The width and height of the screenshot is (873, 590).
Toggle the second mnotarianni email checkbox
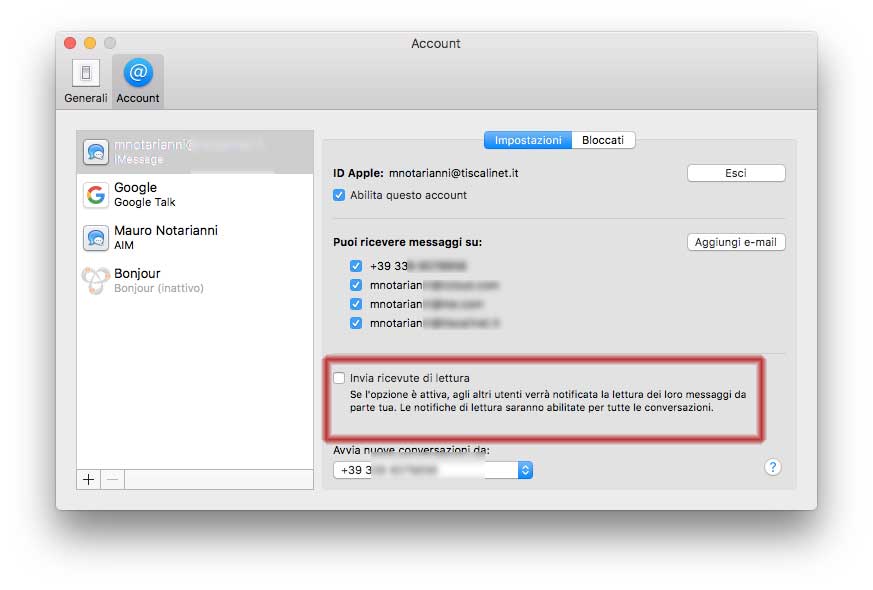coord(356,304)
